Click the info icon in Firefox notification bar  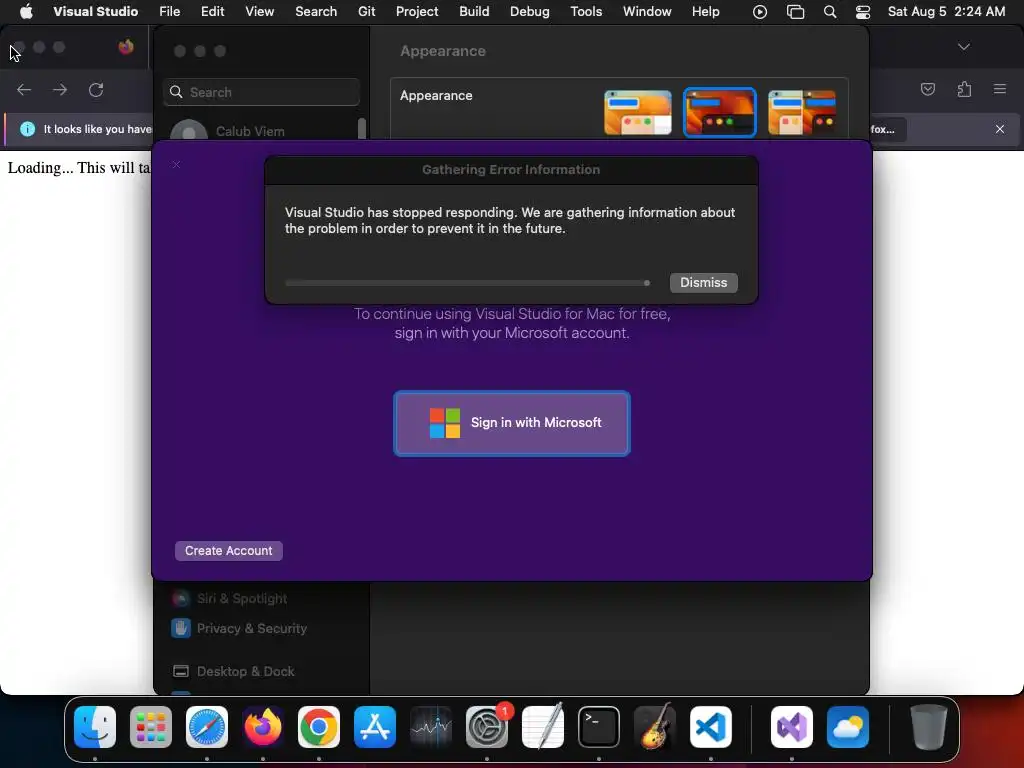(27, 129)
